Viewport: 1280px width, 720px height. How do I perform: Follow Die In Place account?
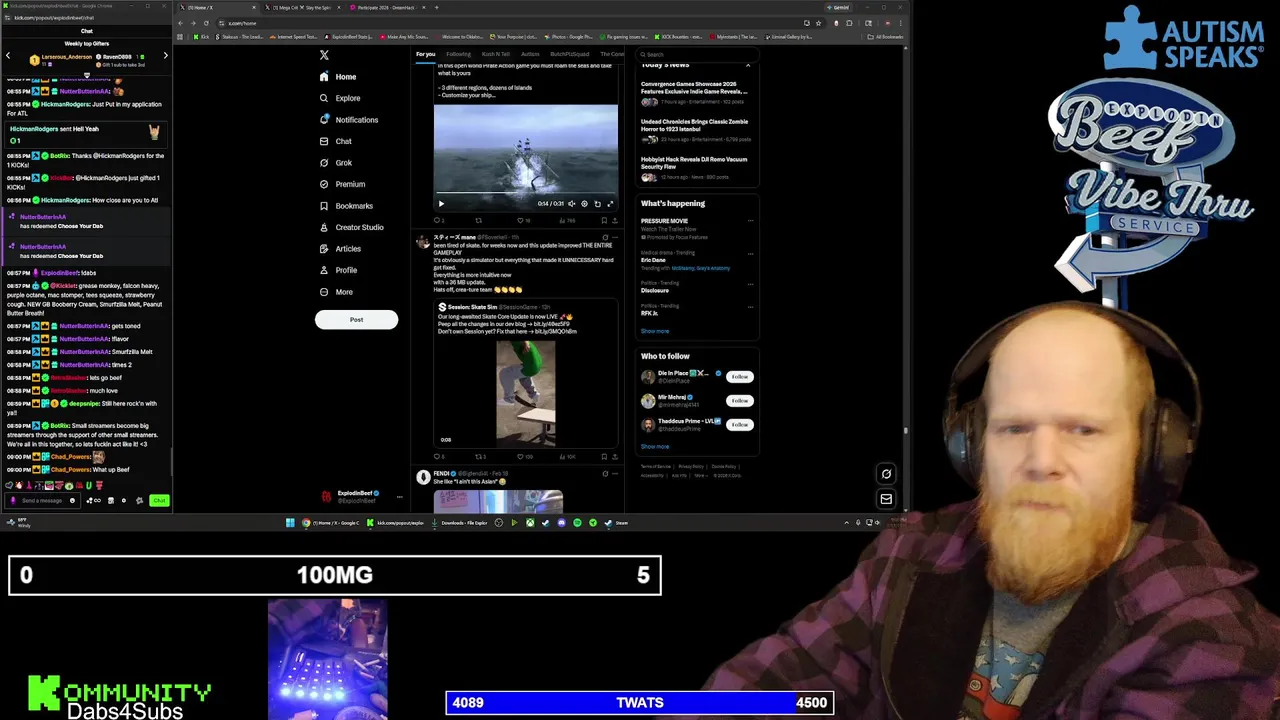coord(739,377)
